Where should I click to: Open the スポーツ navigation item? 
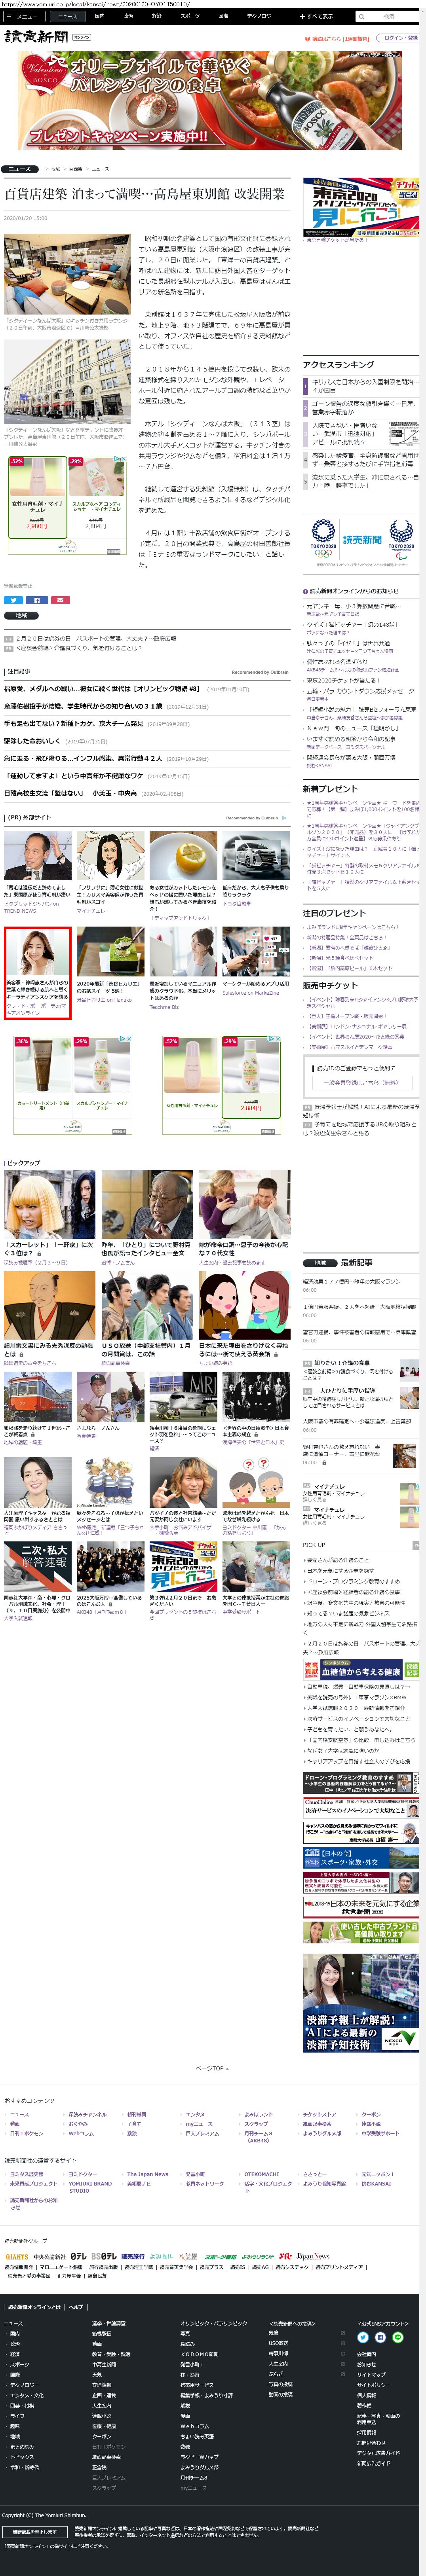click(190, 16)
